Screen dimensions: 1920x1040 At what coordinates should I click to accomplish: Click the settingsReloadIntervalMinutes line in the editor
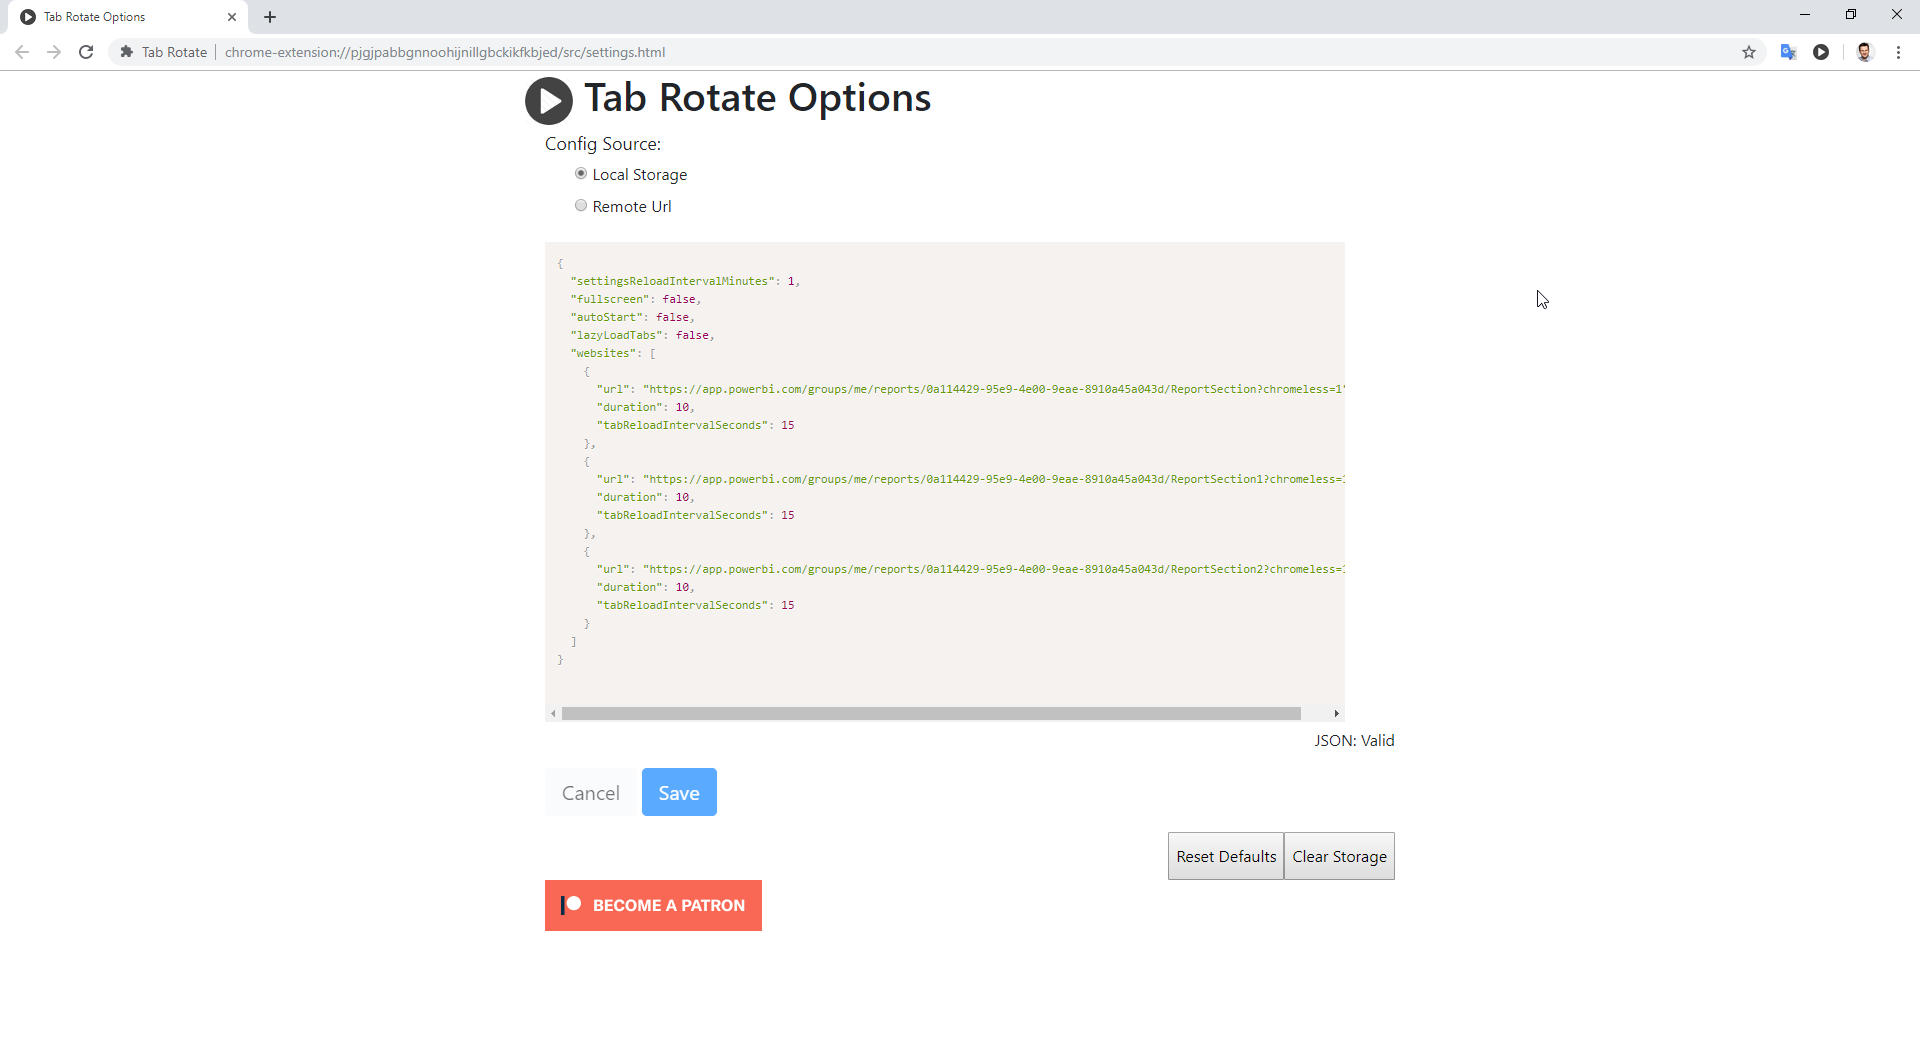685,282
